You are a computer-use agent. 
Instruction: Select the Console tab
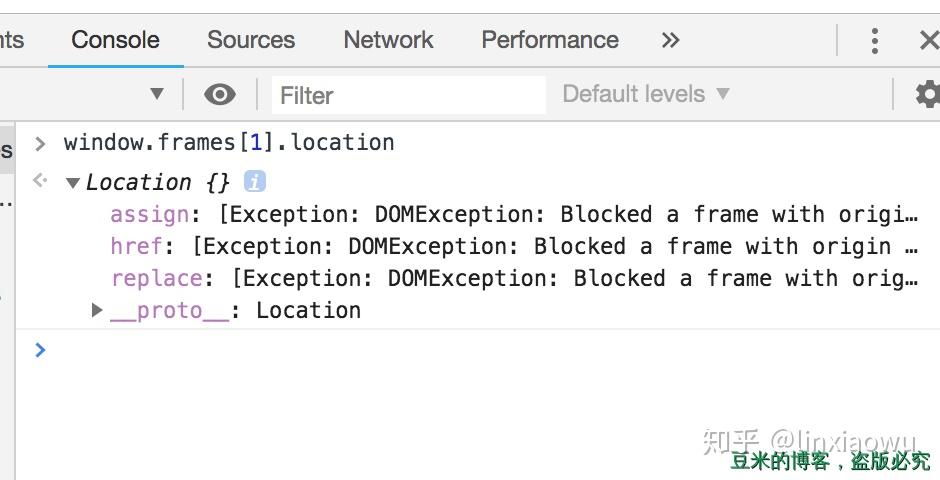(x=115, y=40)
